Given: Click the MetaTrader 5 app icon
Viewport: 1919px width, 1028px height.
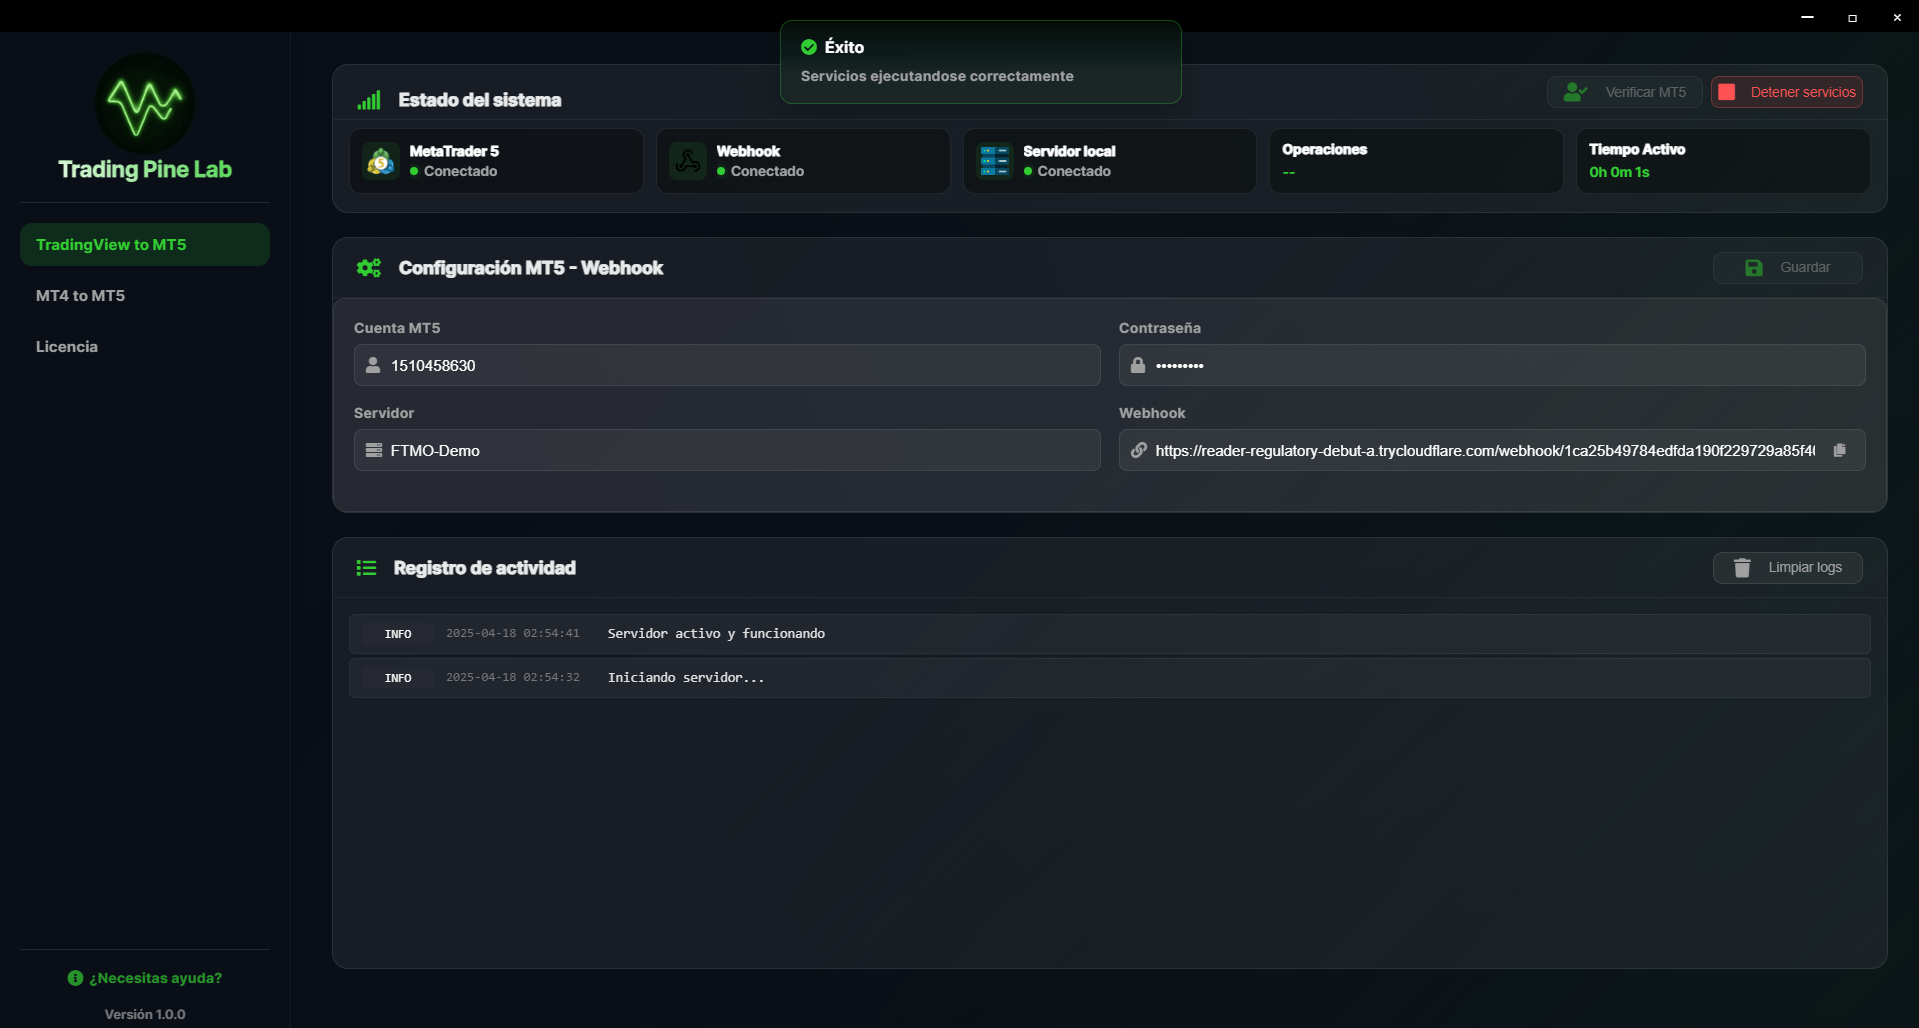Looking at the screenshot, I should click(381, 161).
